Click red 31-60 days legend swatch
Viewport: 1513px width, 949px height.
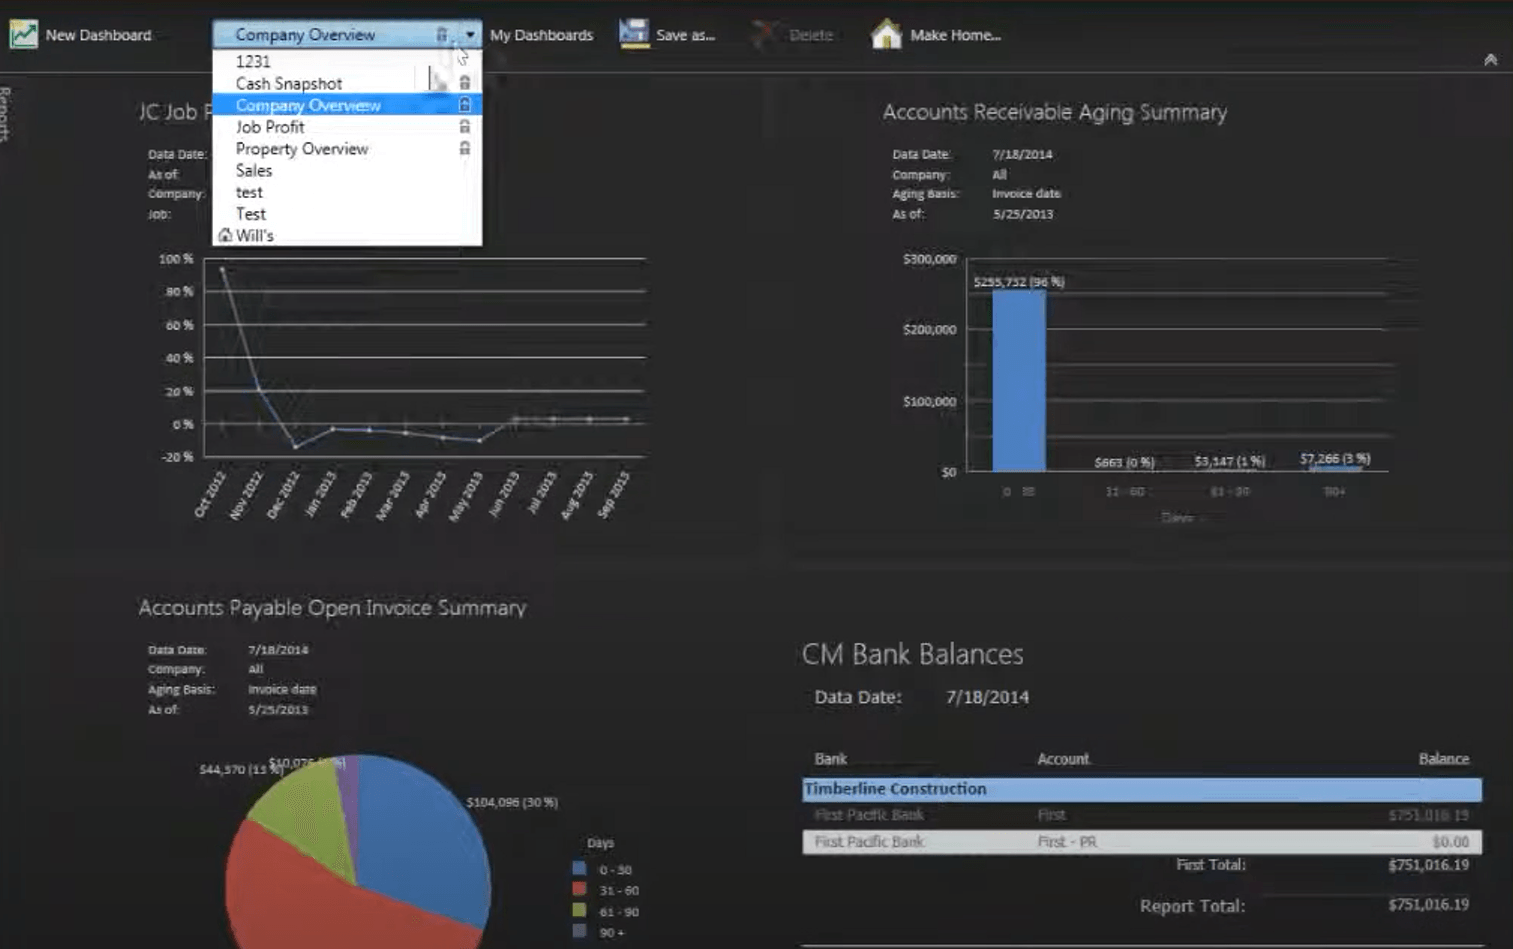tap(579, 890)
